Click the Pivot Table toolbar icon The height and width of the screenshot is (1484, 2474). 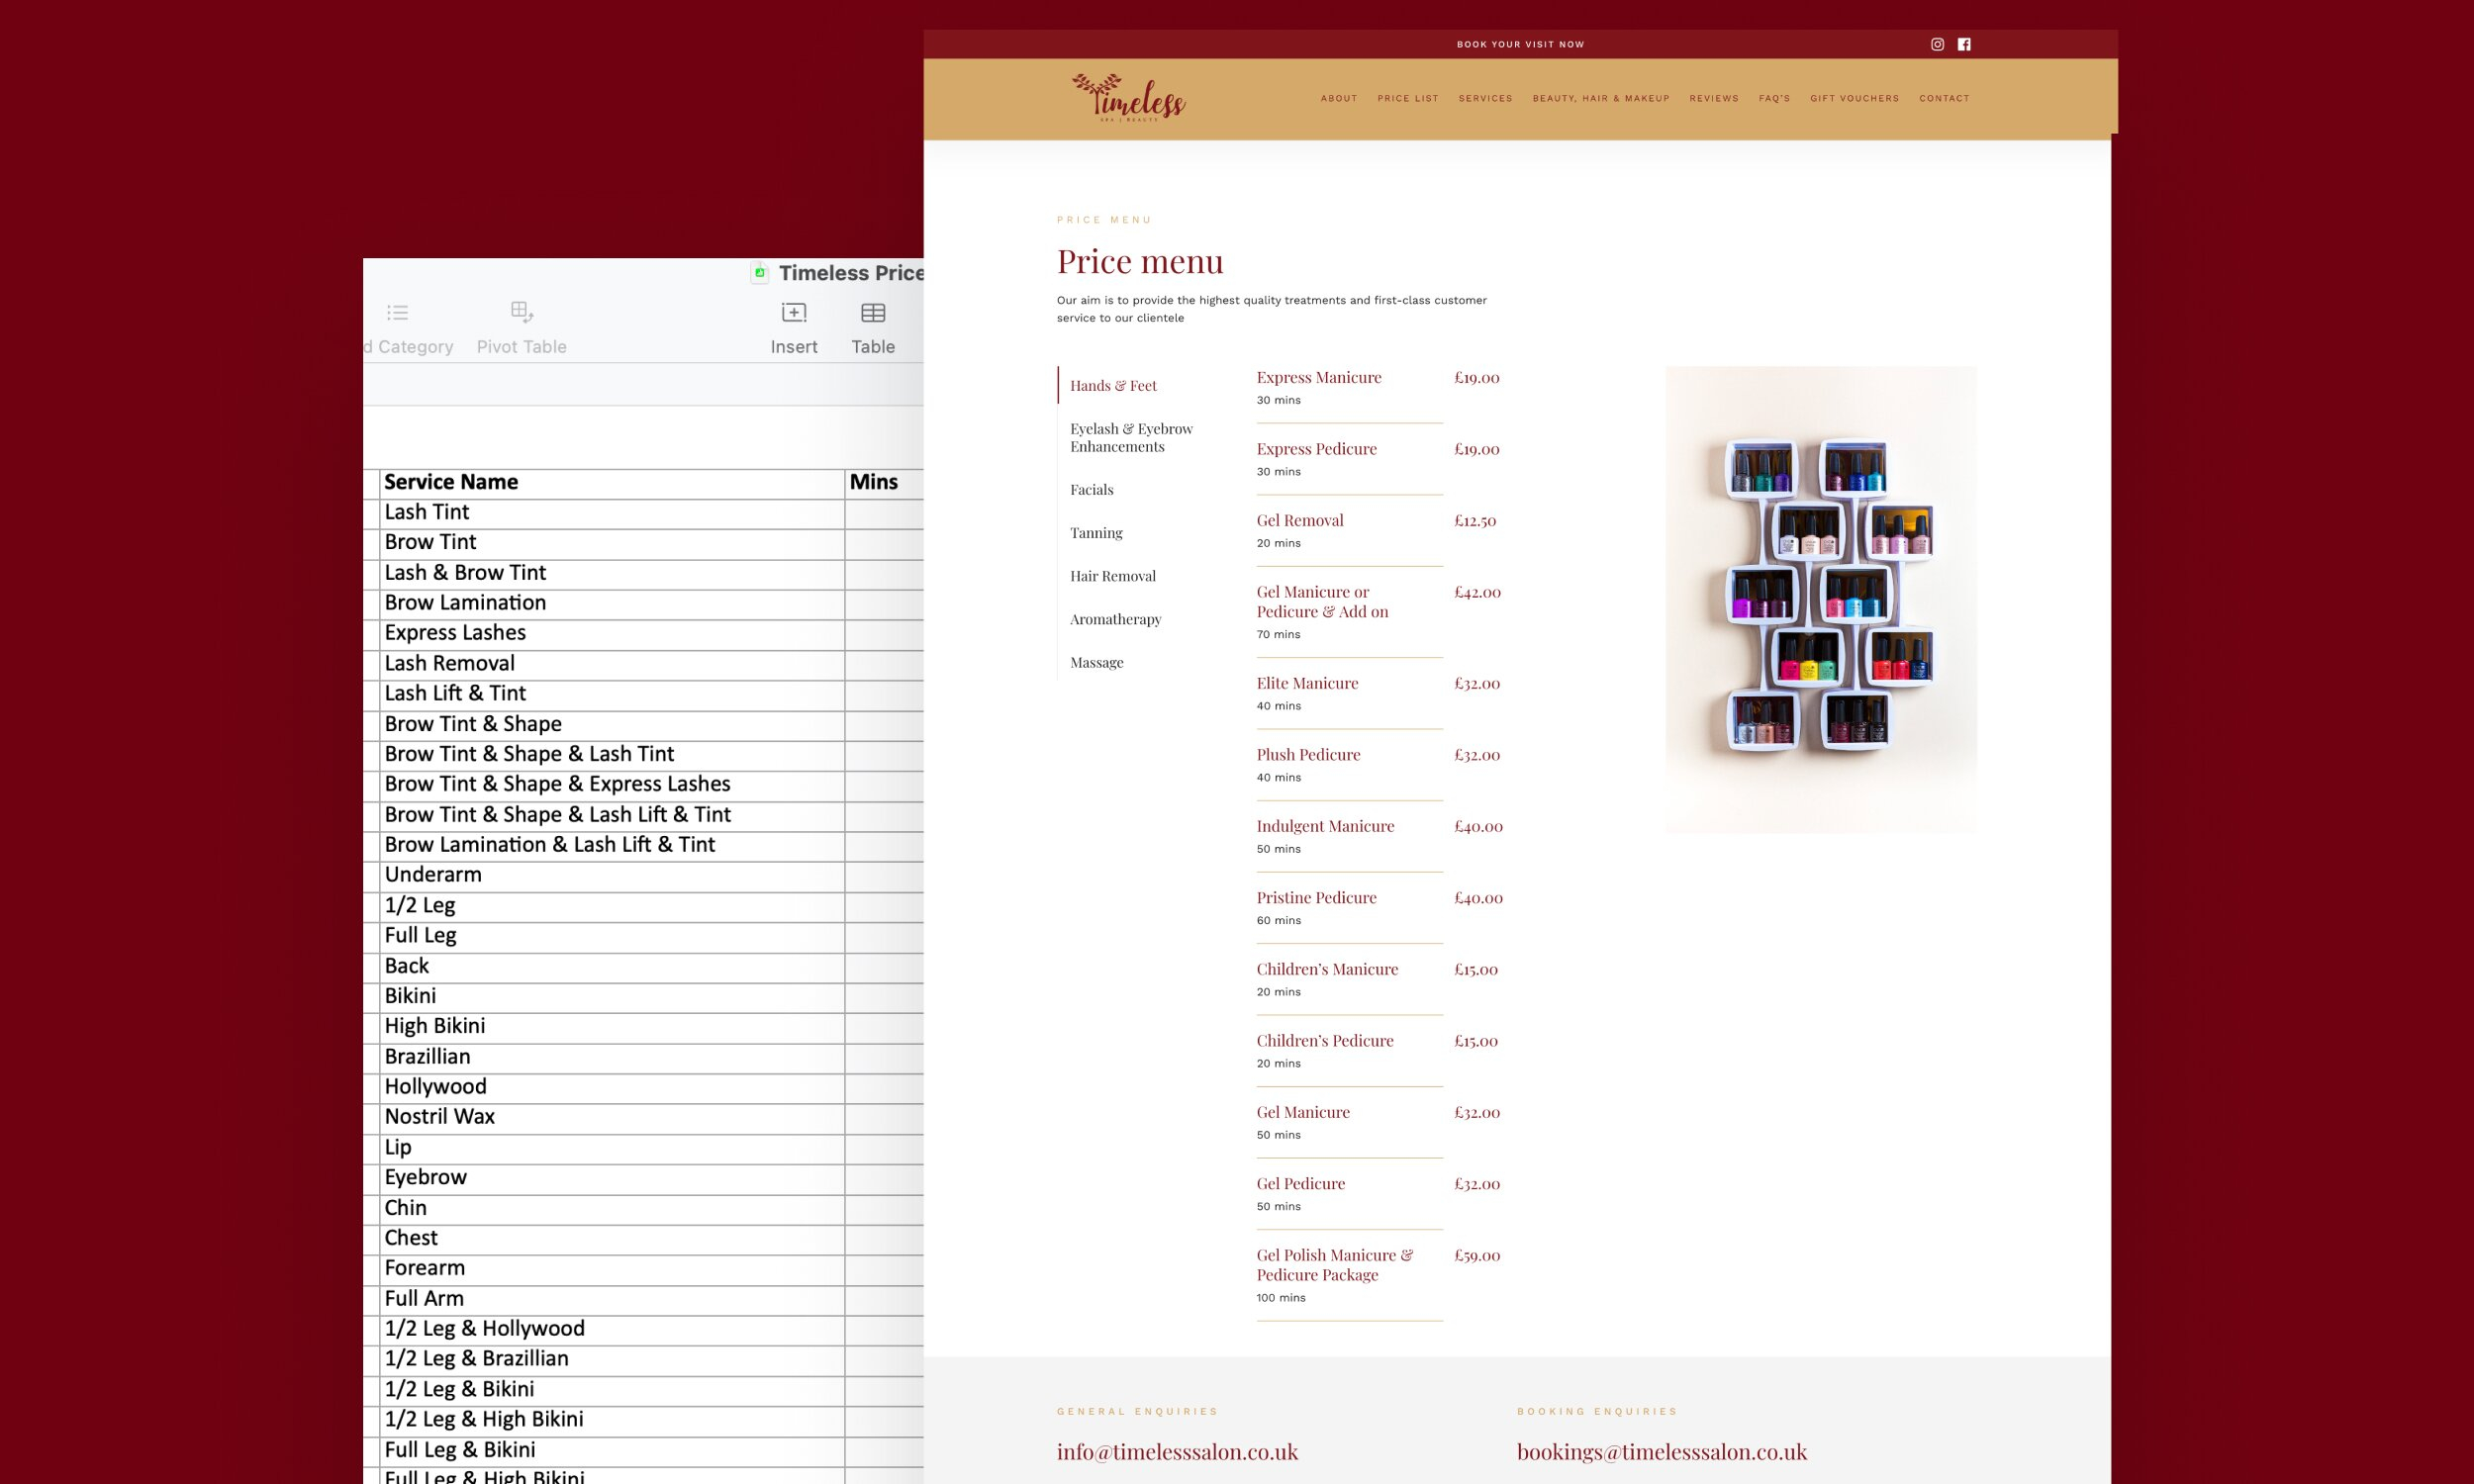[521, 312]
